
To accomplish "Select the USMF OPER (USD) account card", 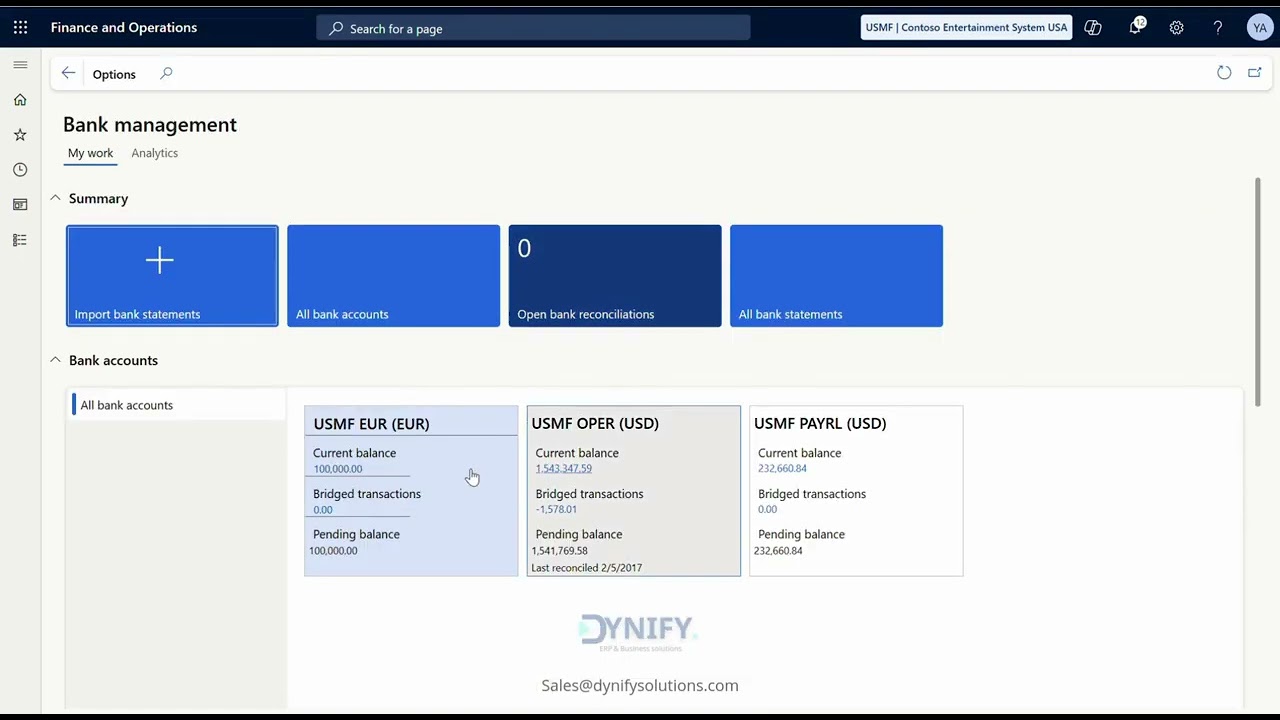I will click(634, 491).
